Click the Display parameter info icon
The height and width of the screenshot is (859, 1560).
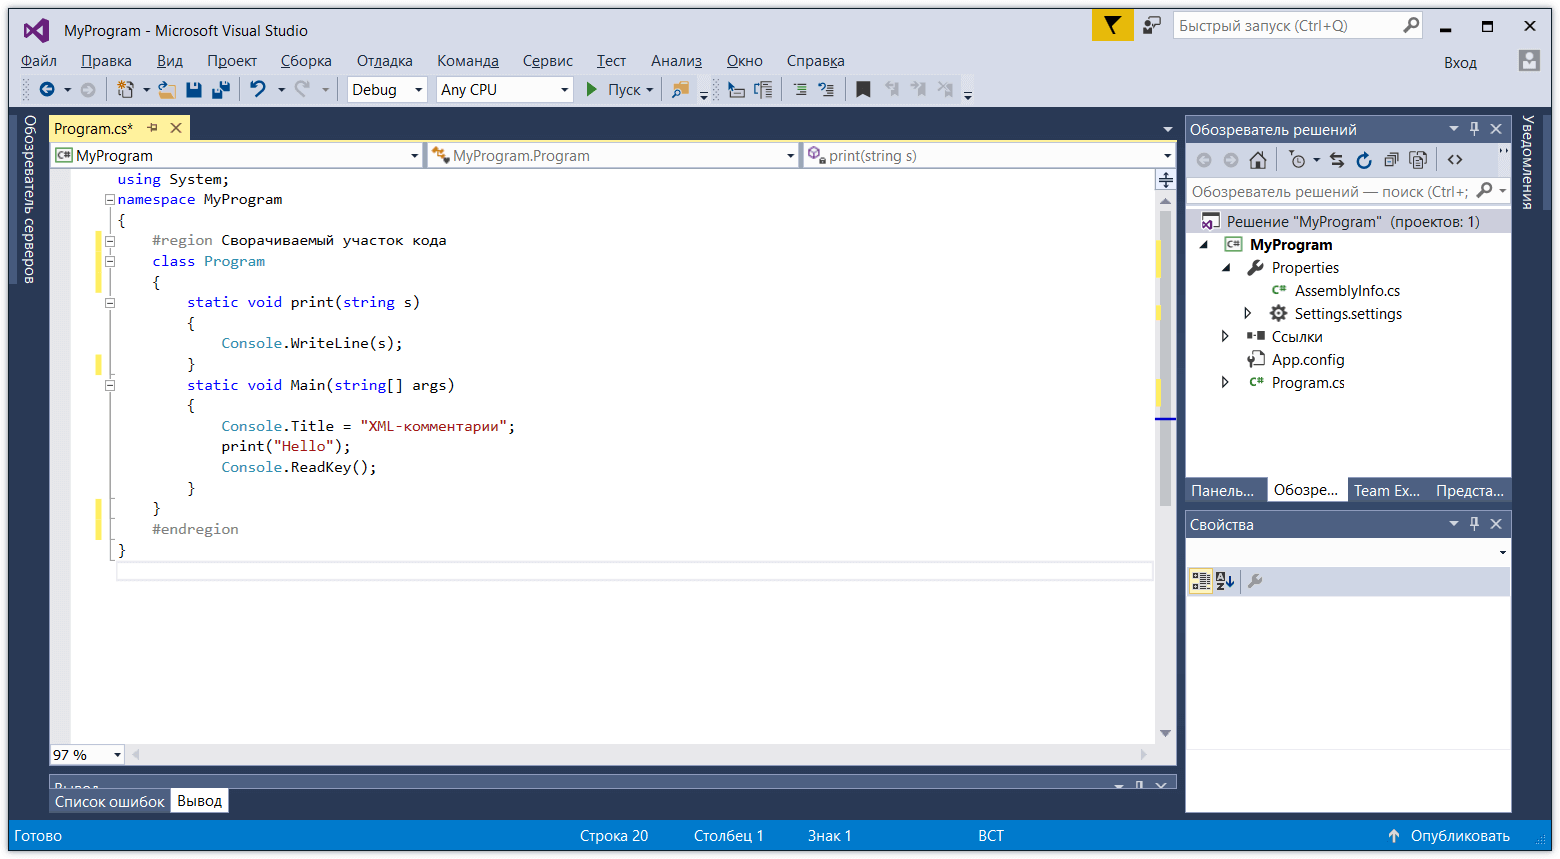pos(764,90)
